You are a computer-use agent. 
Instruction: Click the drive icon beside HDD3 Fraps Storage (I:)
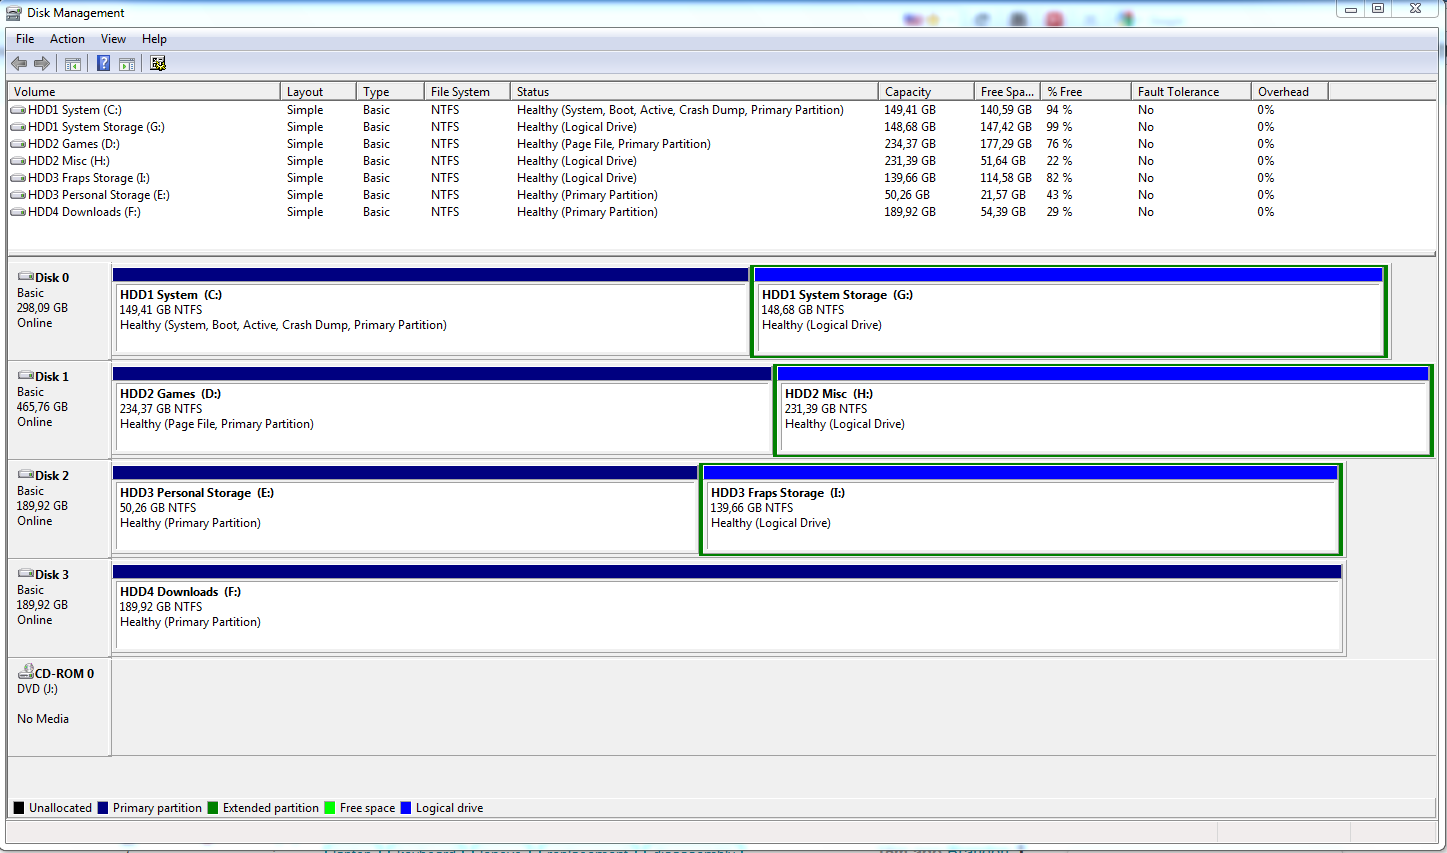tap(18, 178)
